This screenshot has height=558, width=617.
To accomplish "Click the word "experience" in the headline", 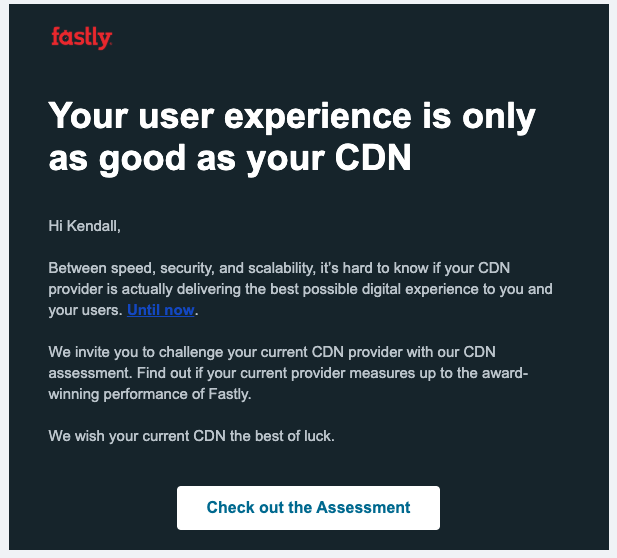I will (x=318, y=117).
